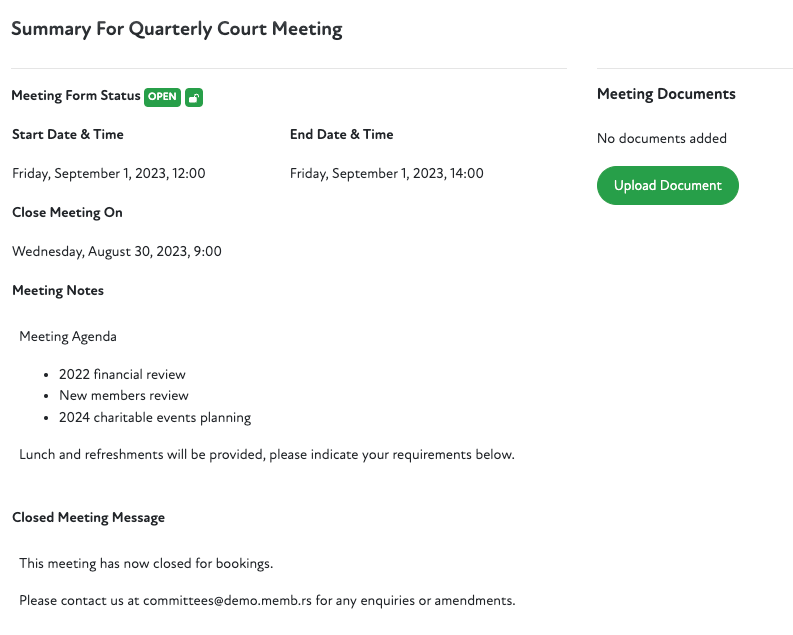
Task: Click the Meeting Documents heading
Action: pyautogui.click(x=666, y=94)
